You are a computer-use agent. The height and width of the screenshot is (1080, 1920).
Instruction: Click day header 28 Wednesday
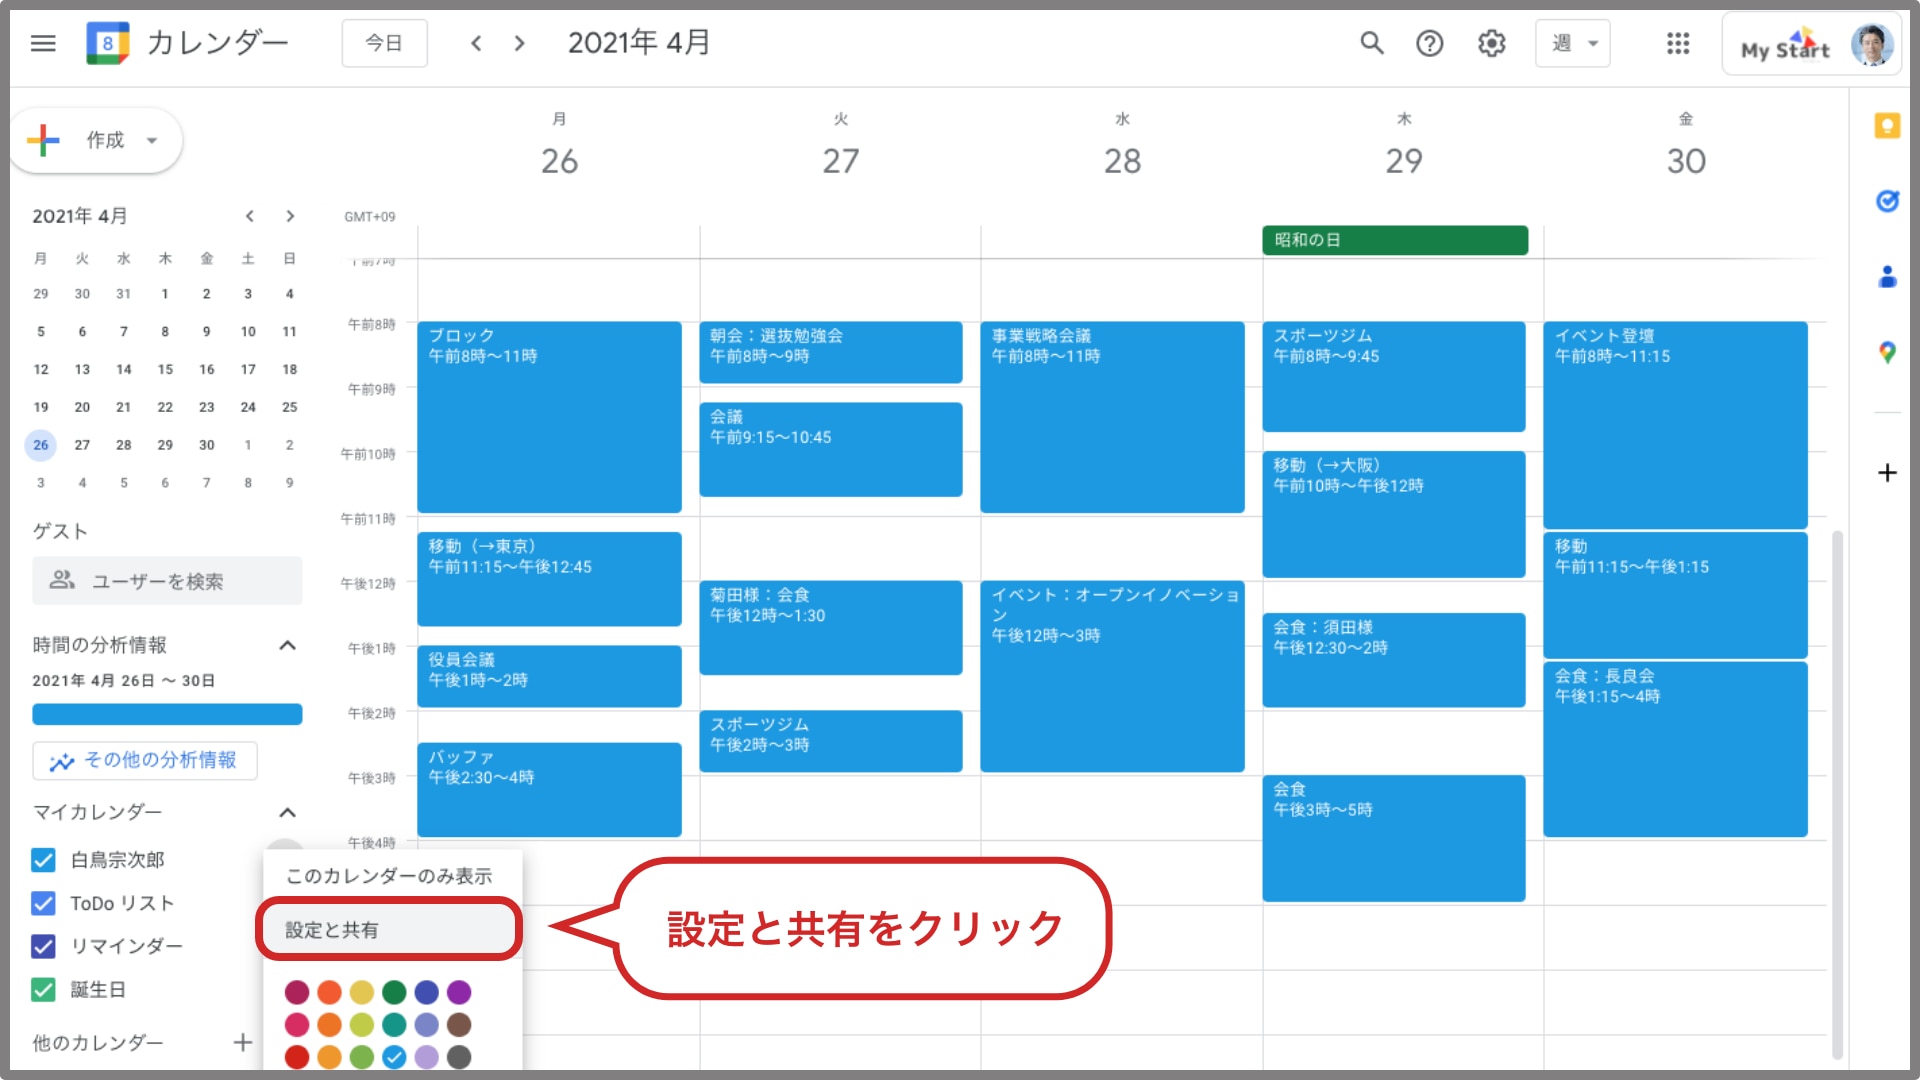tap(1122, 161)
